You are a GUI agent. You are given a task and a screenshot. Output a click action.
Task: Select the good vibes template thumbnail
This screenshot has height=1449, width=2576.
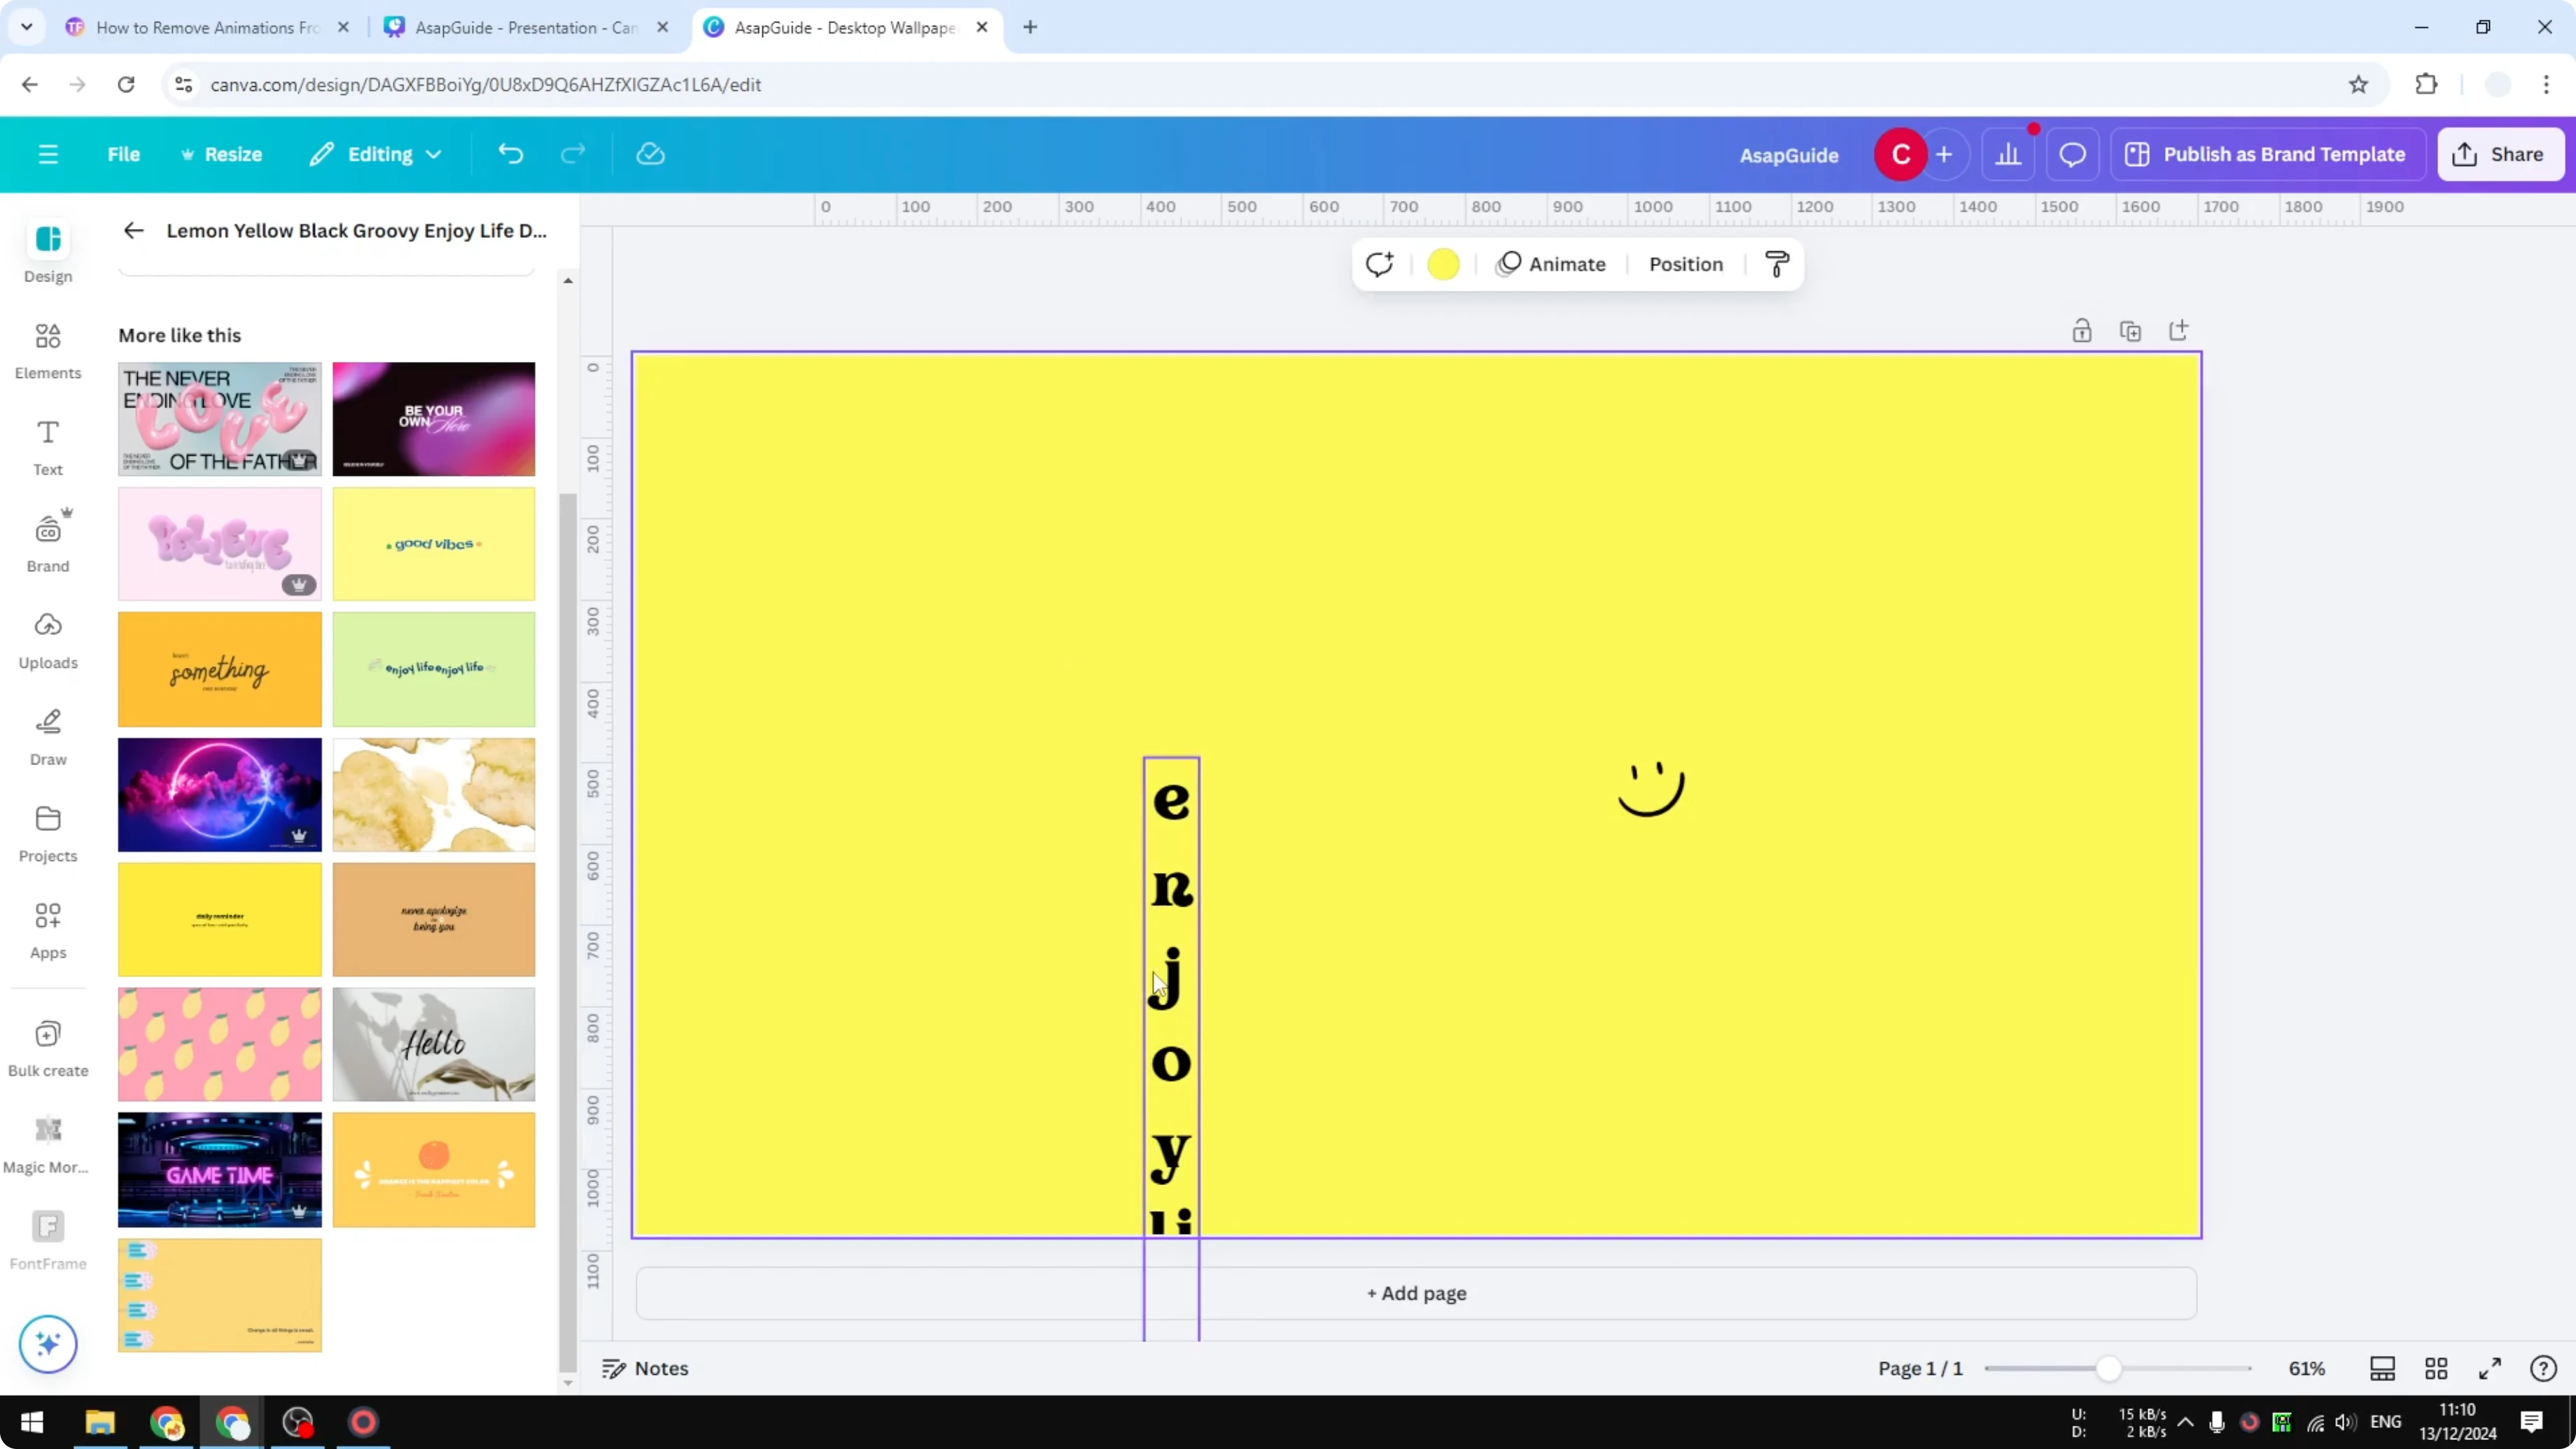click(x=434, y=543)
